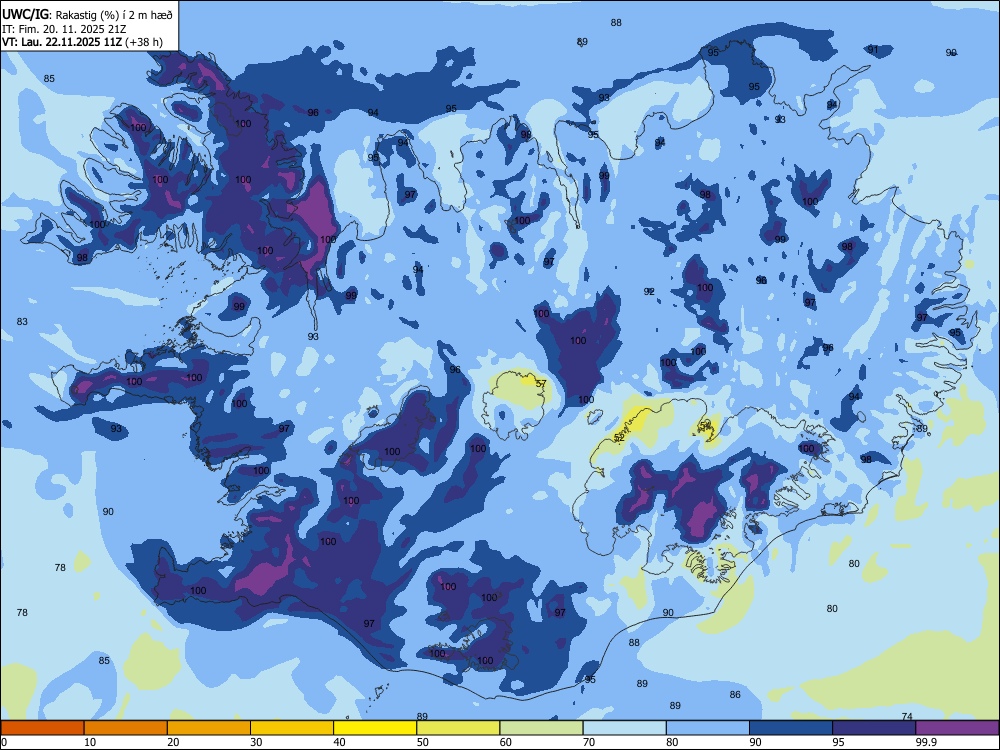
Task: Click the '57' humidity value on the yellow glacier
Action: coord(541,384)
